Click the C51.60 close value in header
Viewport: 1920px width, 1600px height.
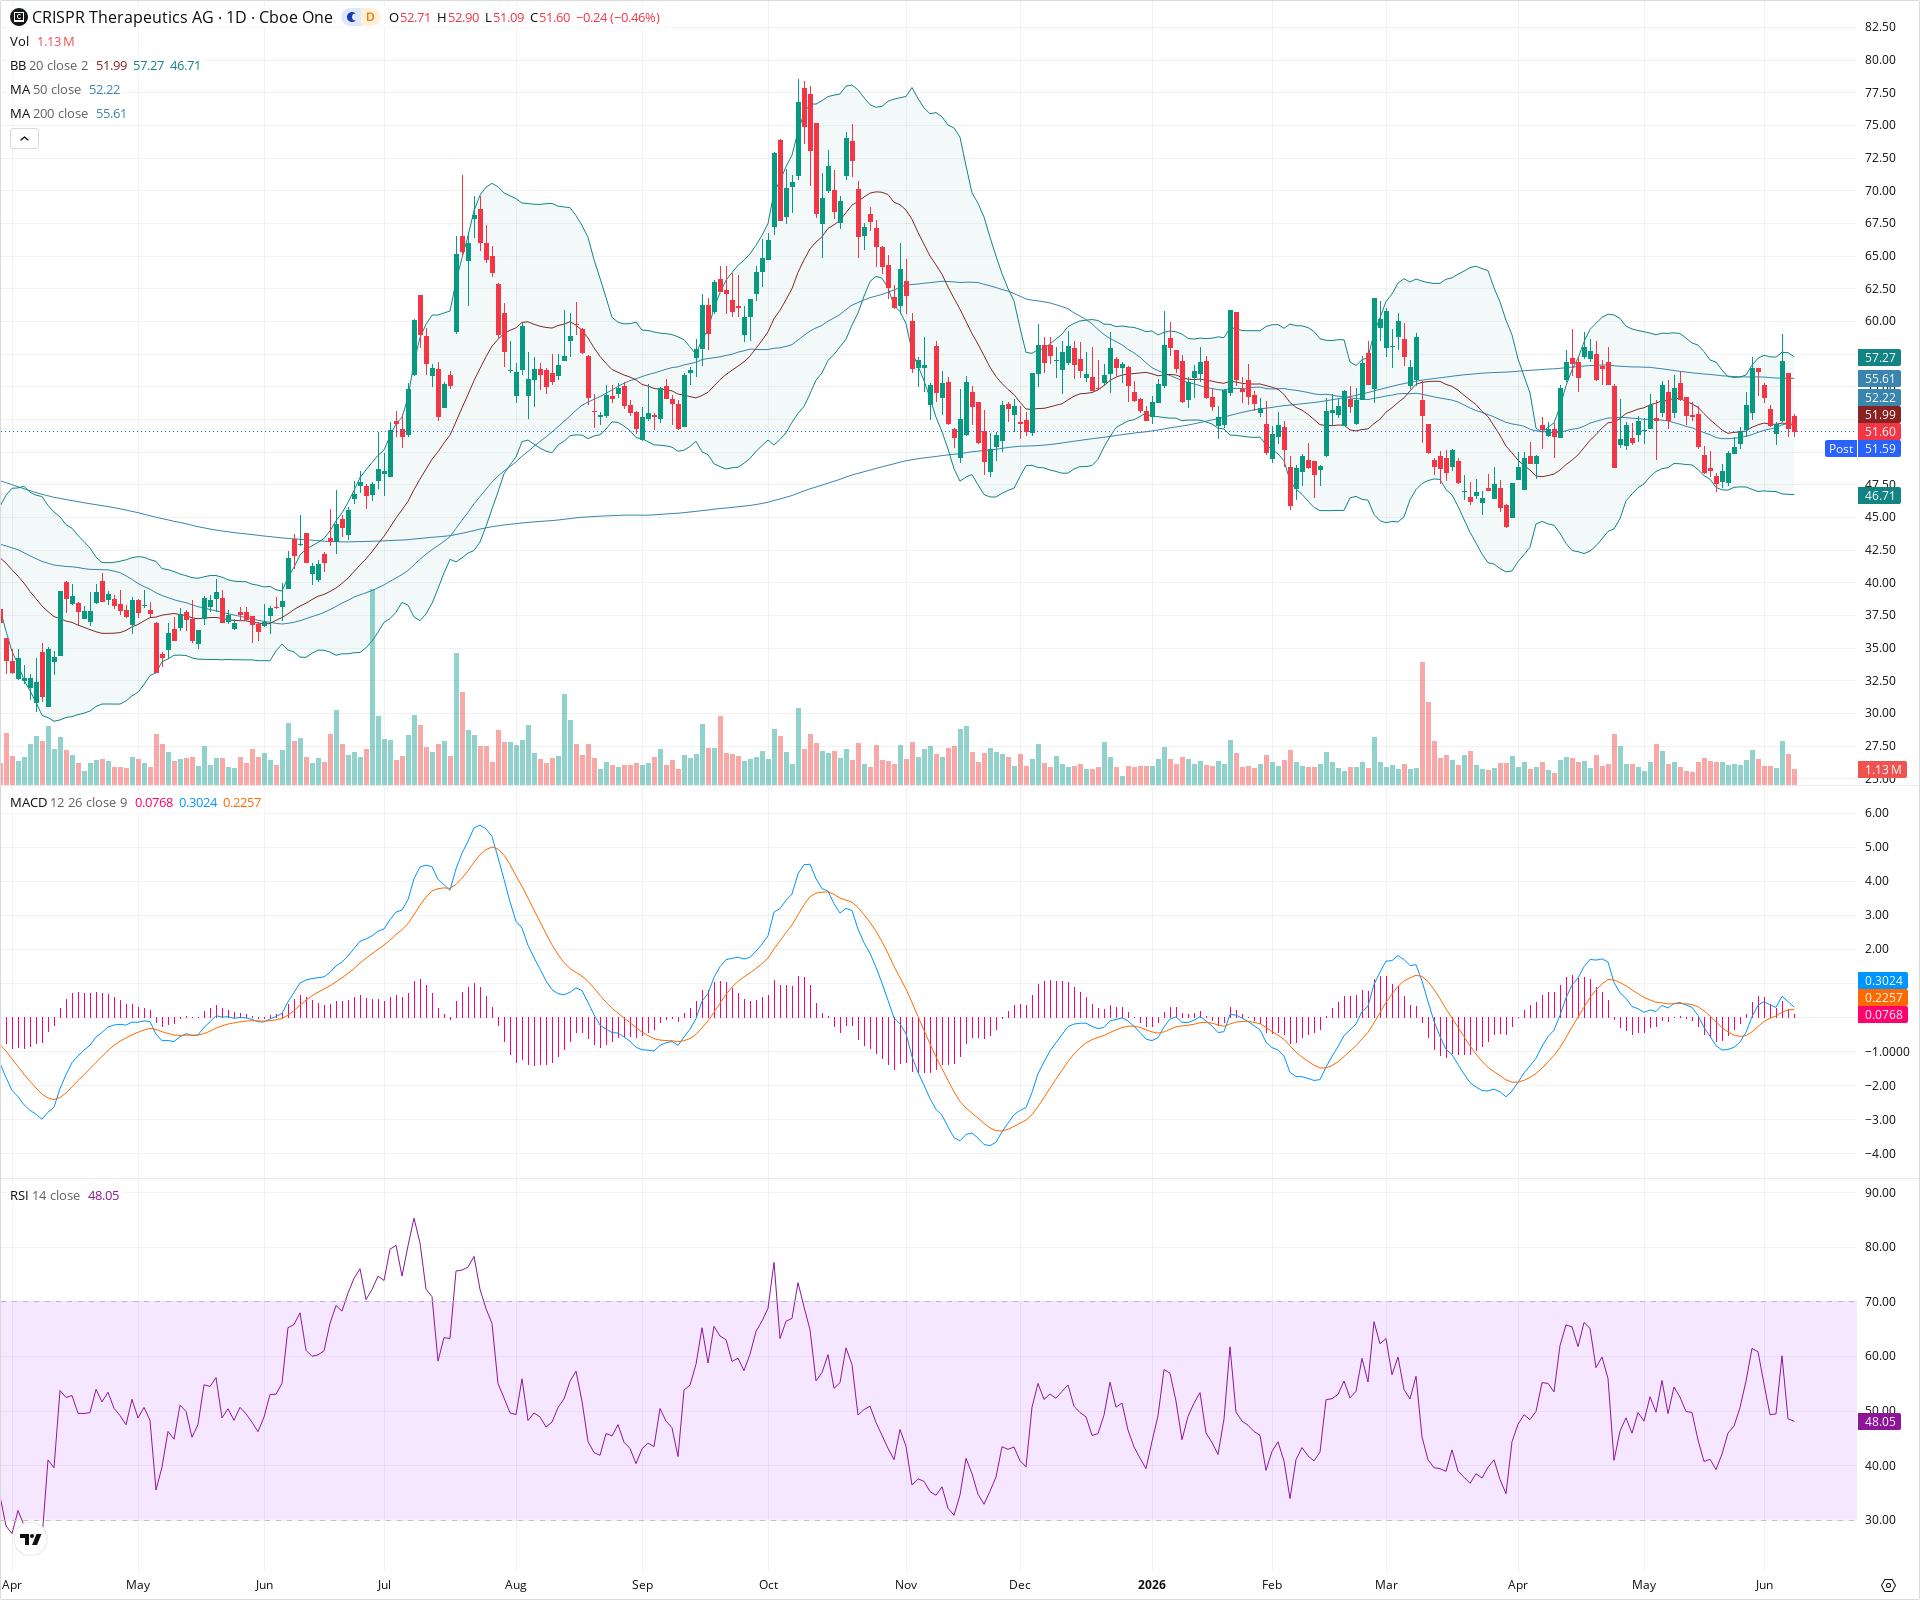[550, 17]
